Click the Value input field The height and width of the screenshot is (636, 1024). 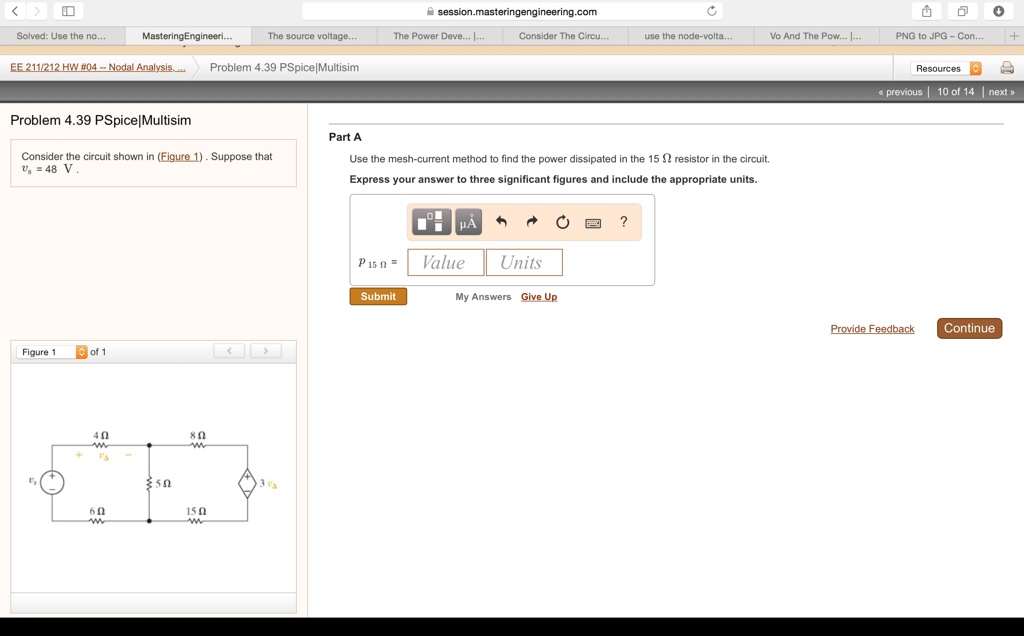pyautogui.click(x=445, y=262)
